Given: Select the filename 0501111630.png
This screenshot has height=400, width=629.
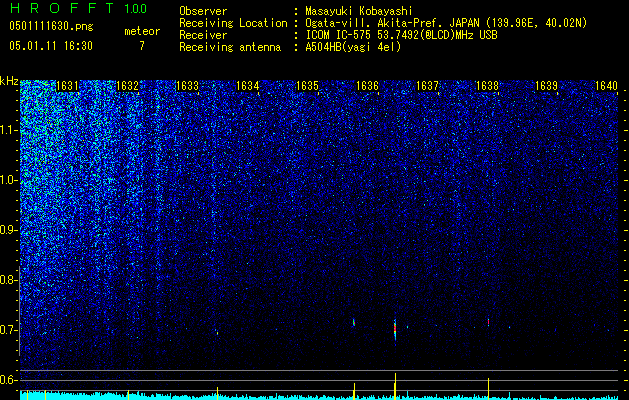Looking at the screenshot, I should [51, 26].
